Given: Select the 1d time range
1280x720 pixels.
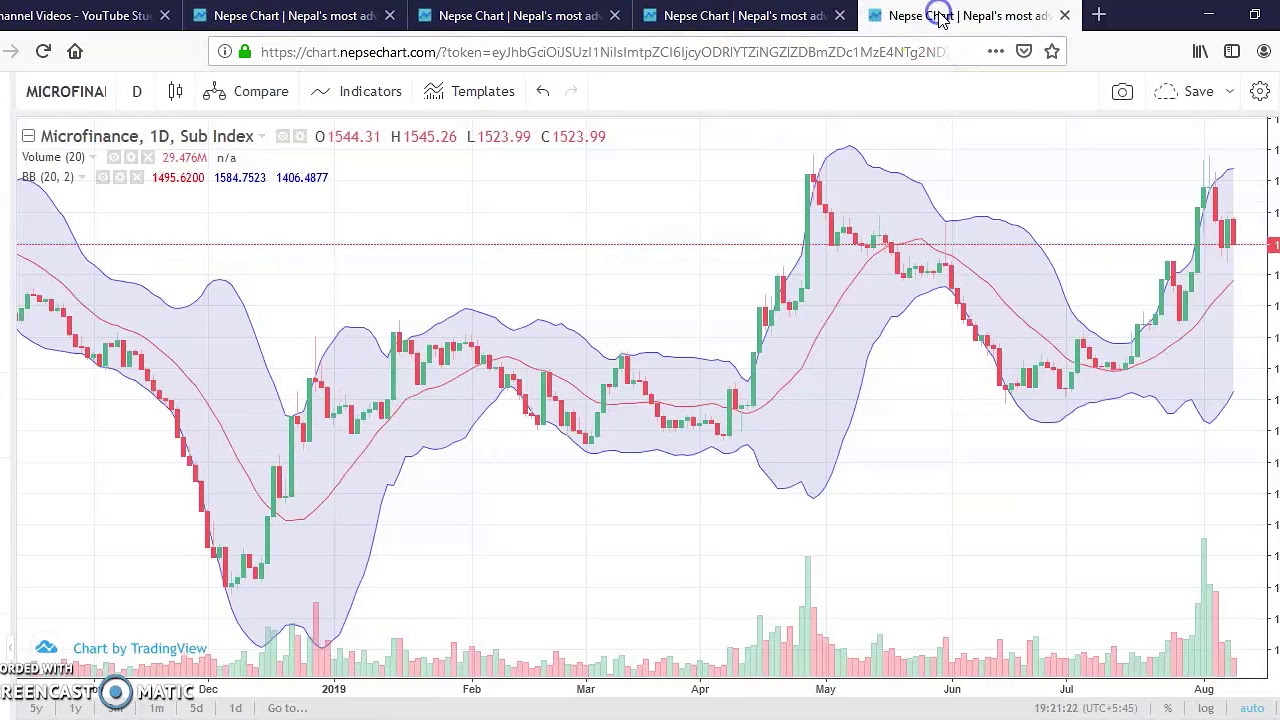Looking at the screenshot, I should tap(235, 708).
